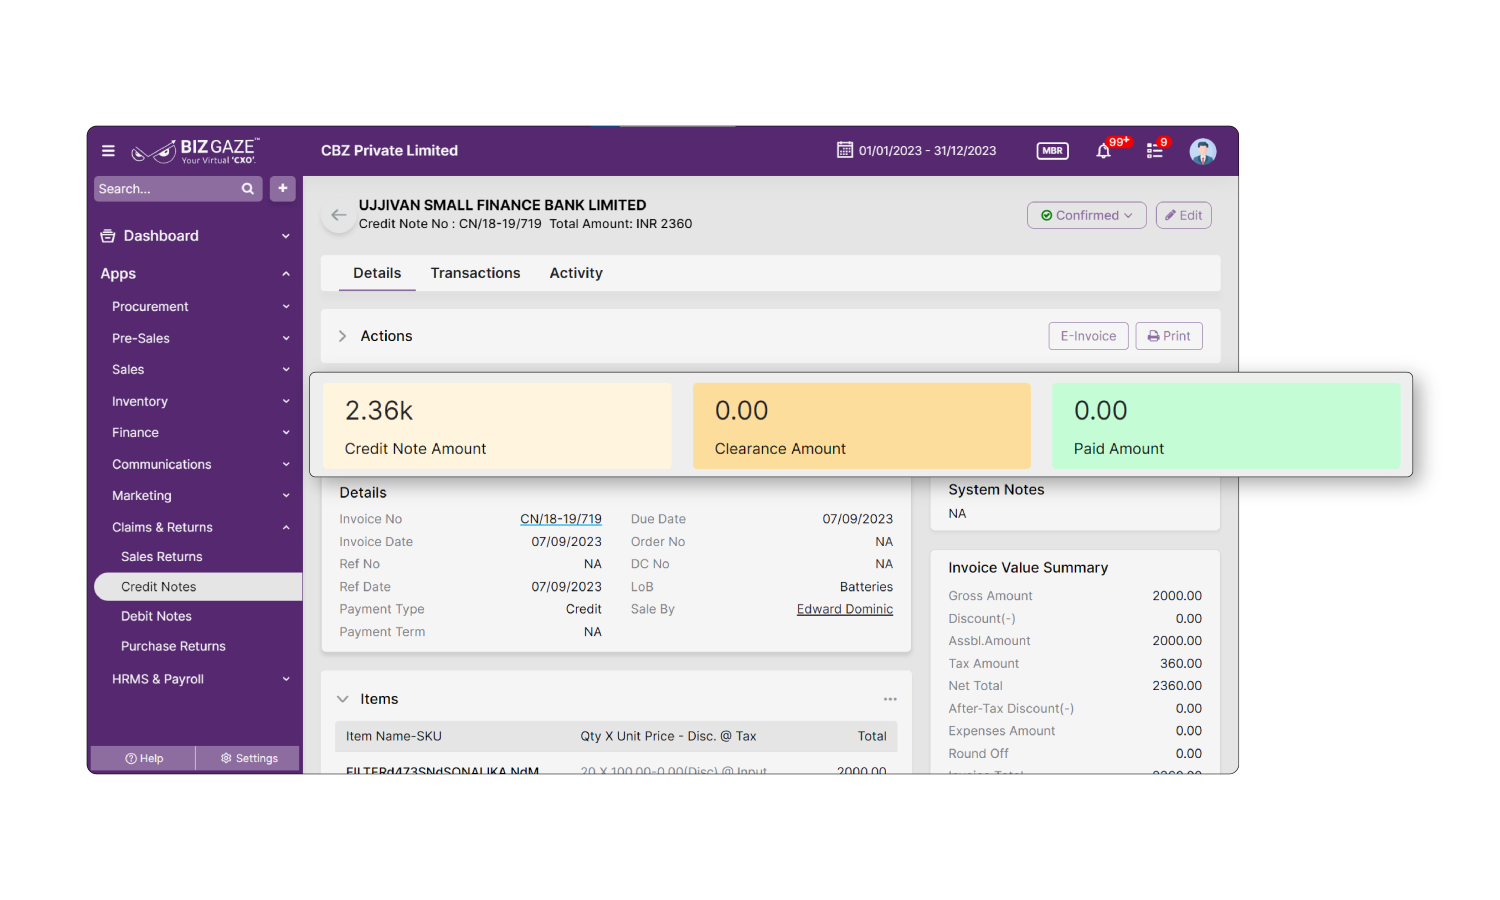The width and height of the screenshot is (1500, 900).
Task: Click the BizGaze logo
Action: [196, 151]
